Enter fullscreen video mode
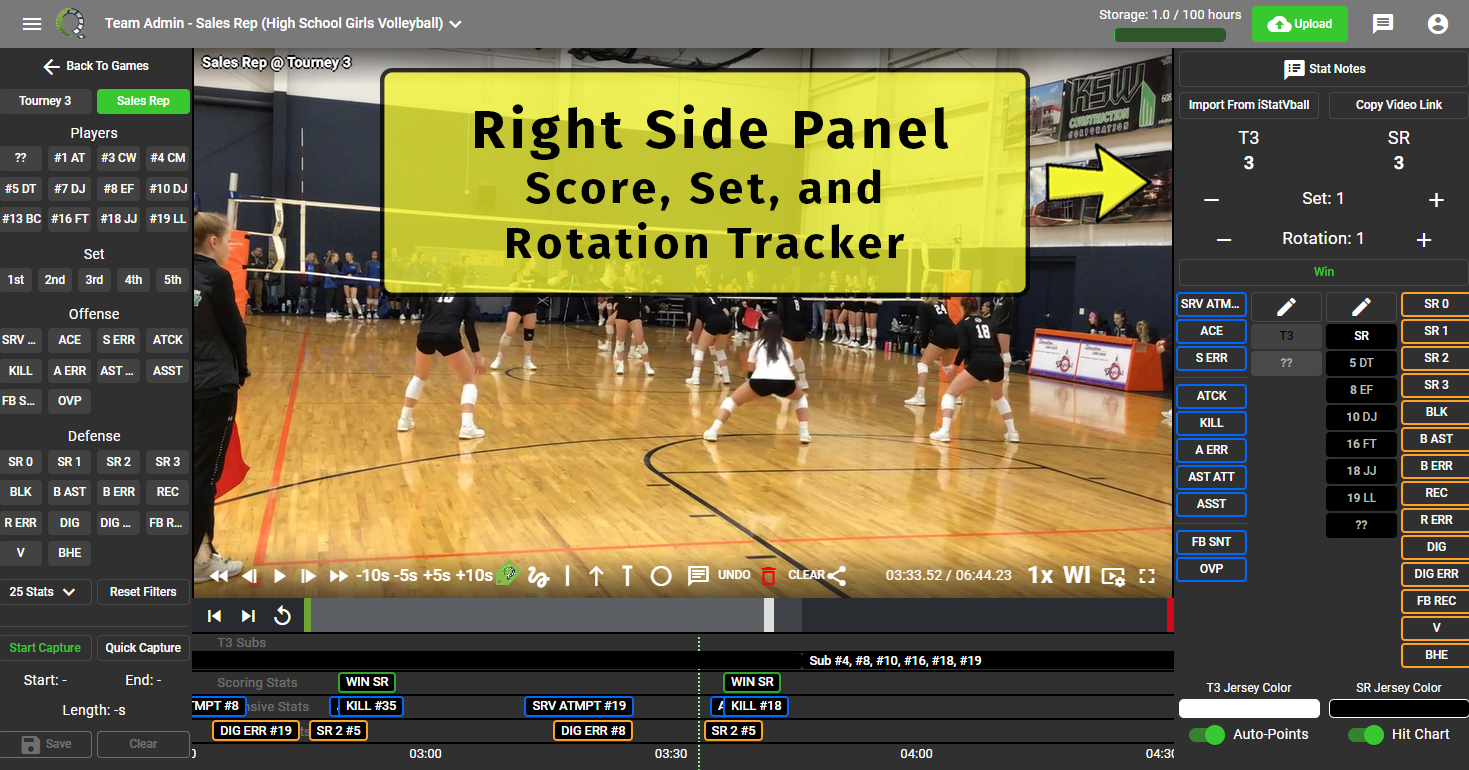1469x770 pixels. point(1147,576)
